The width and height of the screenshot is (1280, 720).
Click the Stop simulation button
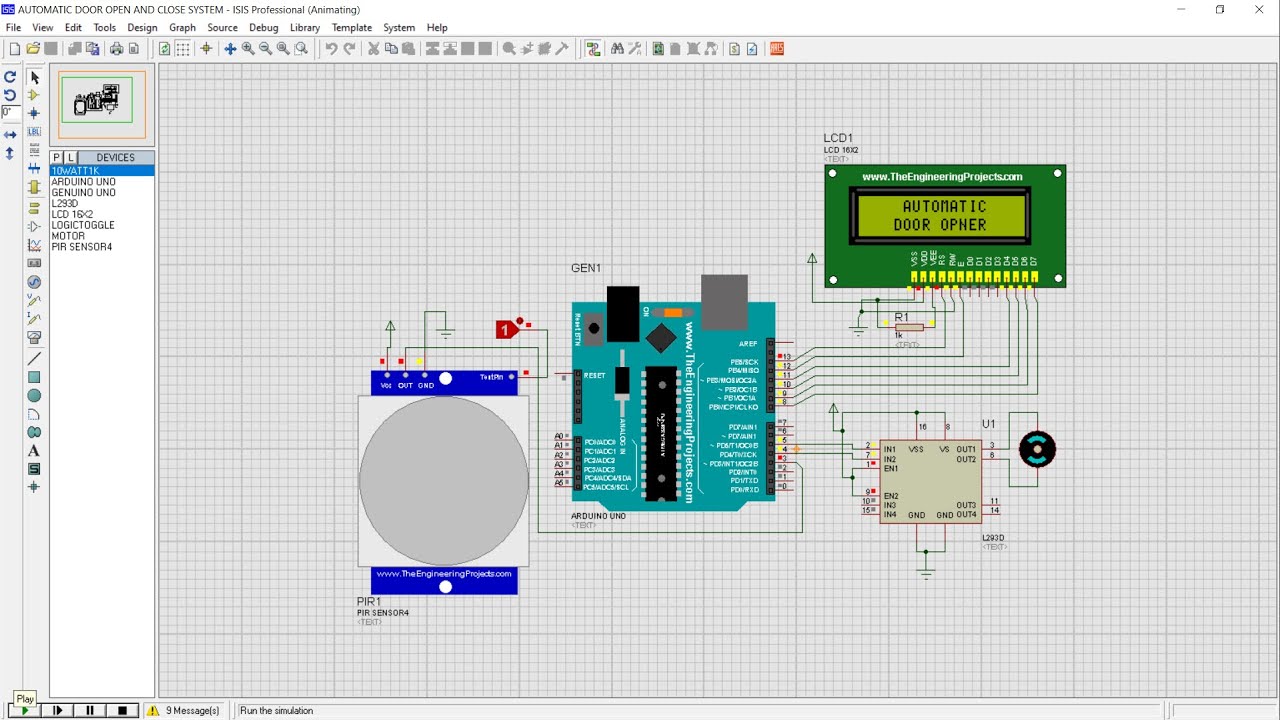[x=122, y=711]
